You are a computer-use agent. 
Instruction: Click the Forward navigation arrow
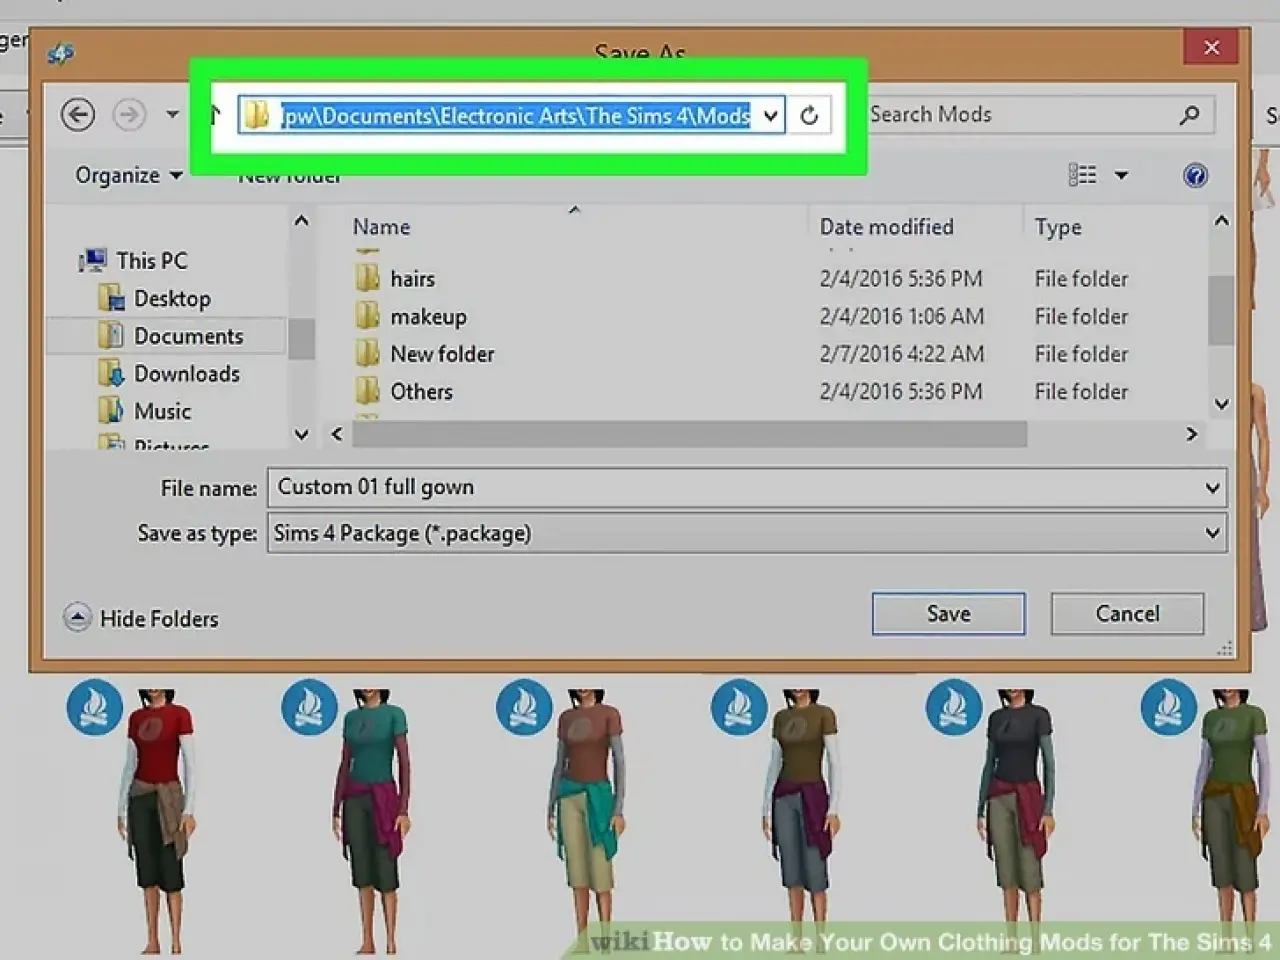click(x=128, y=115)
